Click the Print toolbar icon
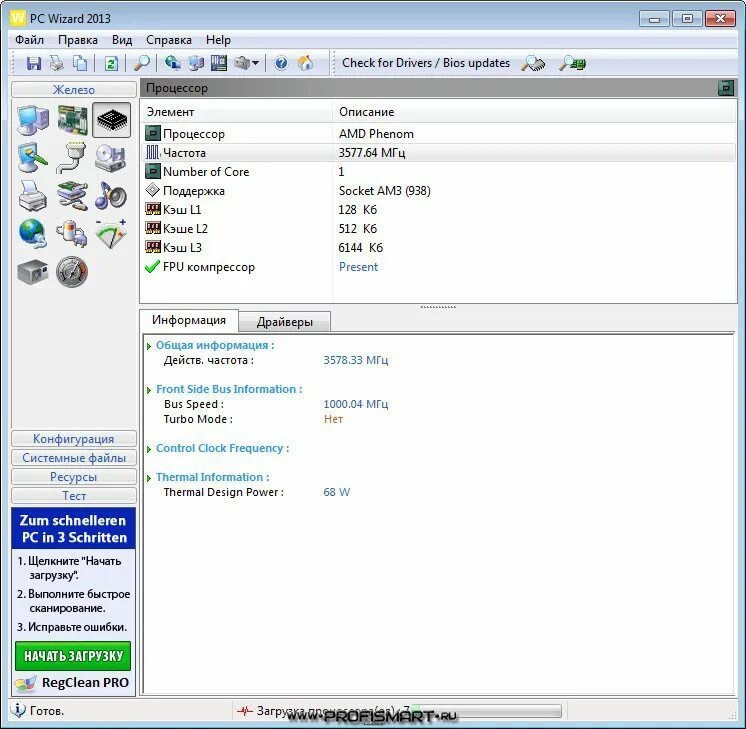 click(57, 63)
